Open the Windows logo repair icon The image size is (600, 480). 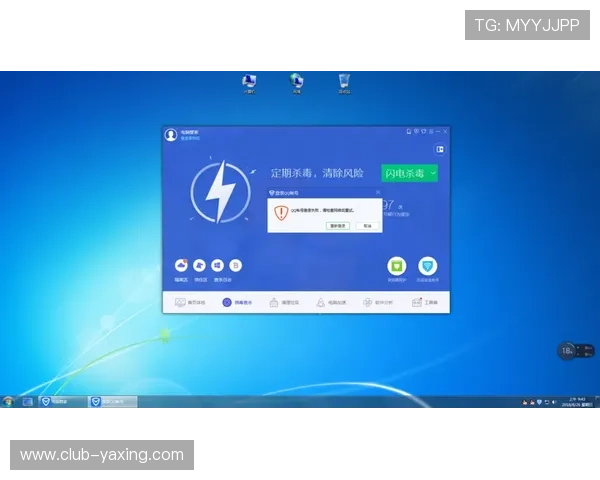(217, 265)
